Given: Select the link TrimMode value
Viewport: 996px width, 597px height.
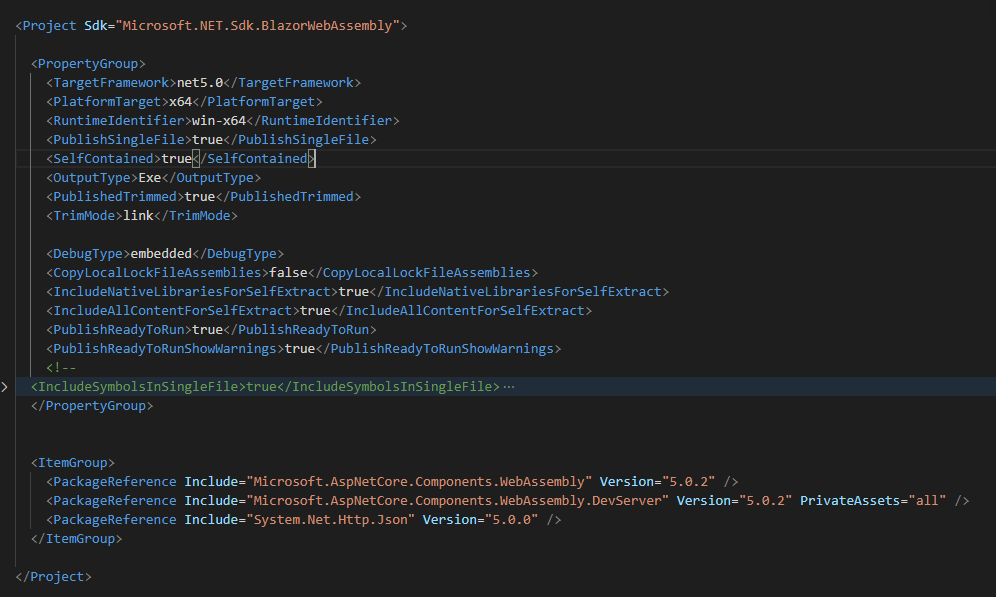Looking at the screenshot, I should [x=139, y=215].
